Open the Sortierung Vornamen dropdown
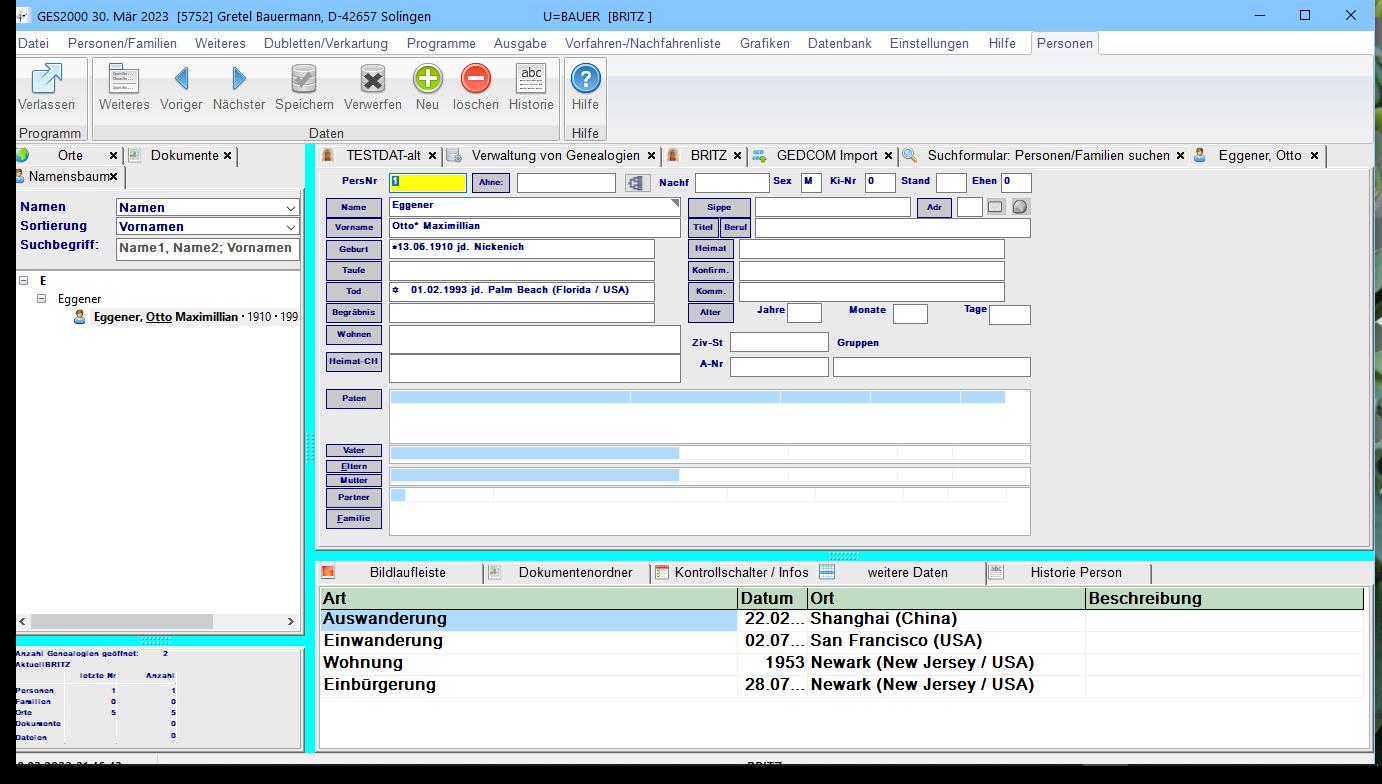The height and width of the screenshot is (784, 1382). (291, 227)
